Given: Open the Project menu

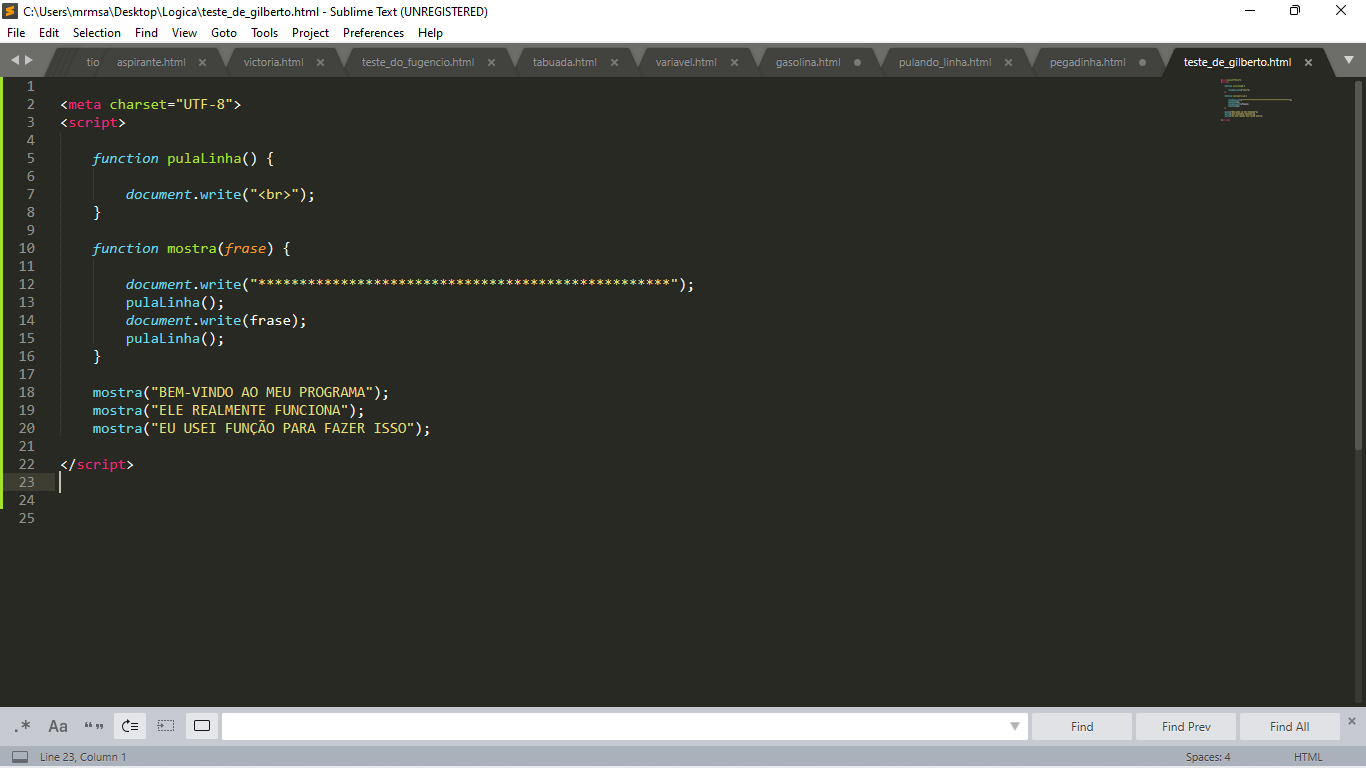Looking at the screenshot, I should pos(310,33).
